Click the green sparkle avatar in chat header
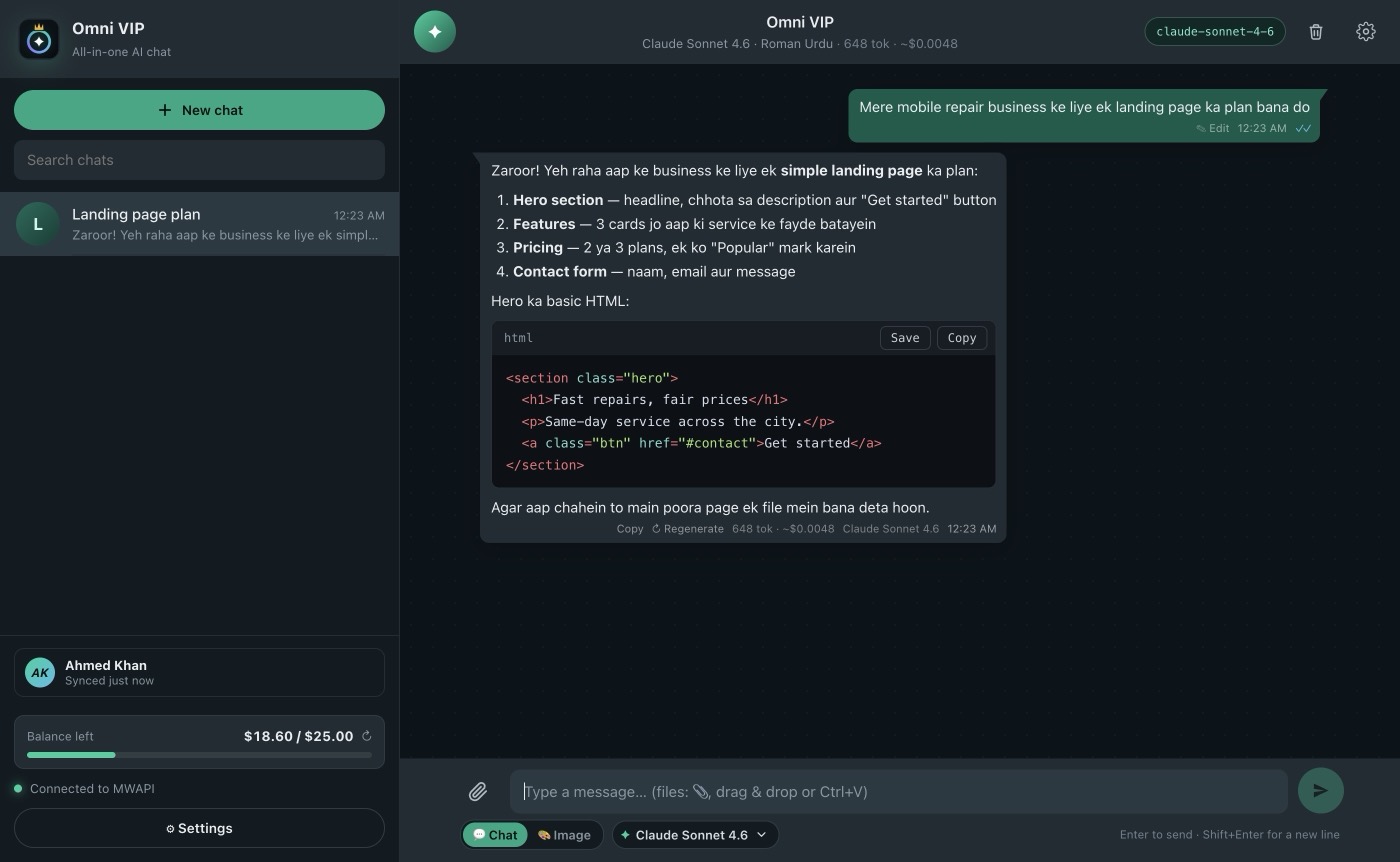The image size is (1400, 862). click(x=435, y=31)
